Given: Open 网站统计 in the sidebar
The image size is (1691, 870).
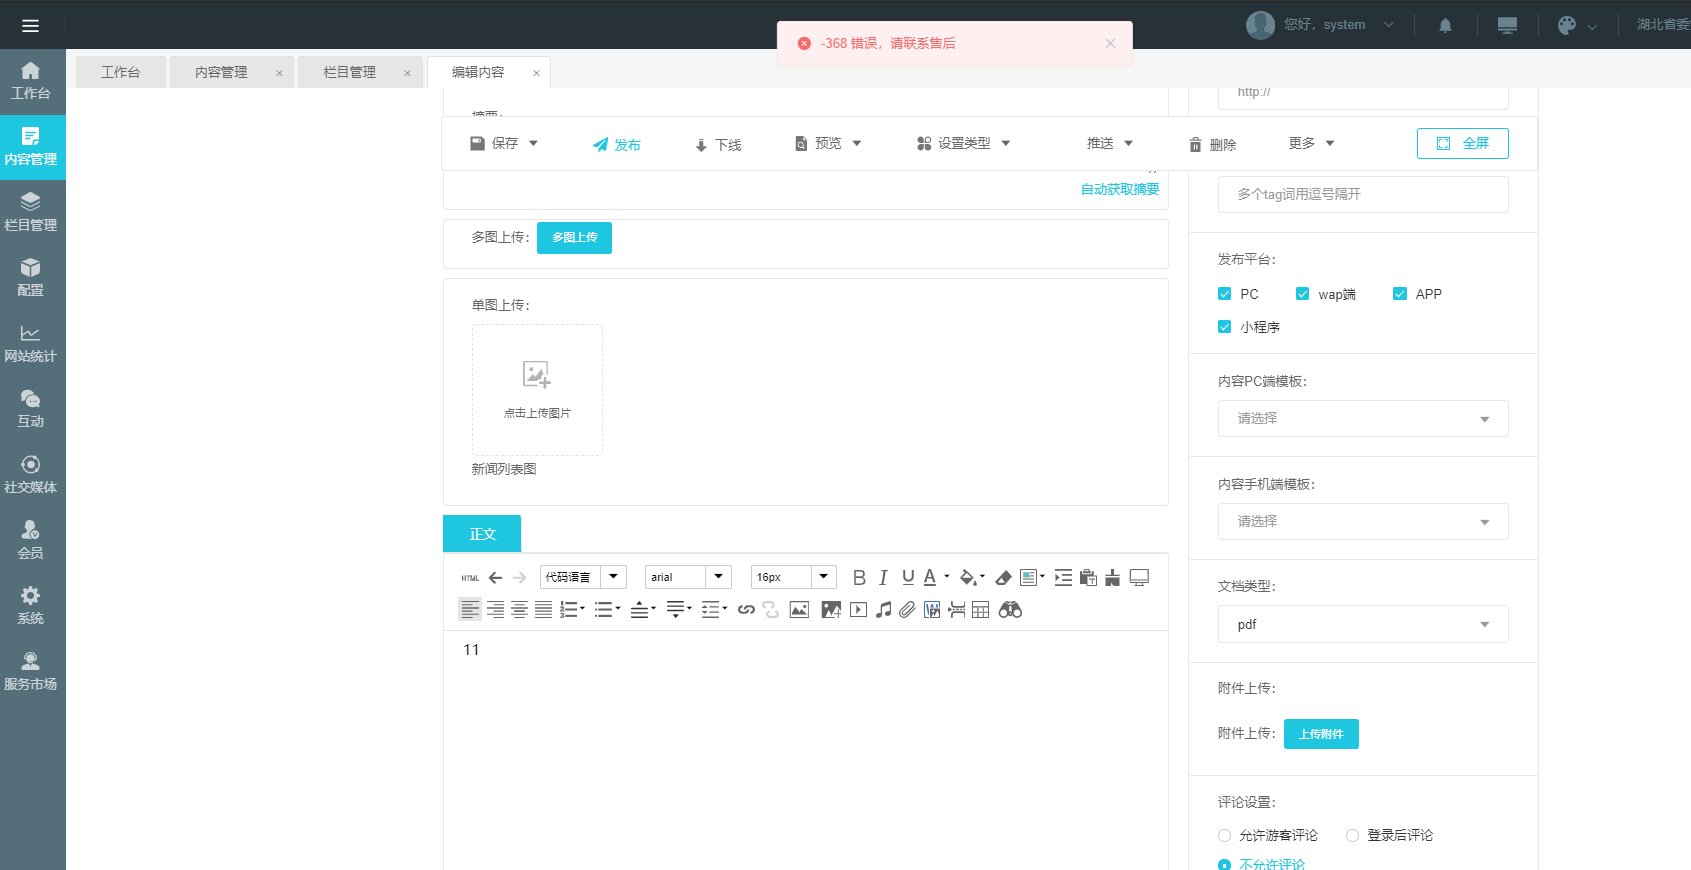Looking at the screenshot, I should click(31, 343).
